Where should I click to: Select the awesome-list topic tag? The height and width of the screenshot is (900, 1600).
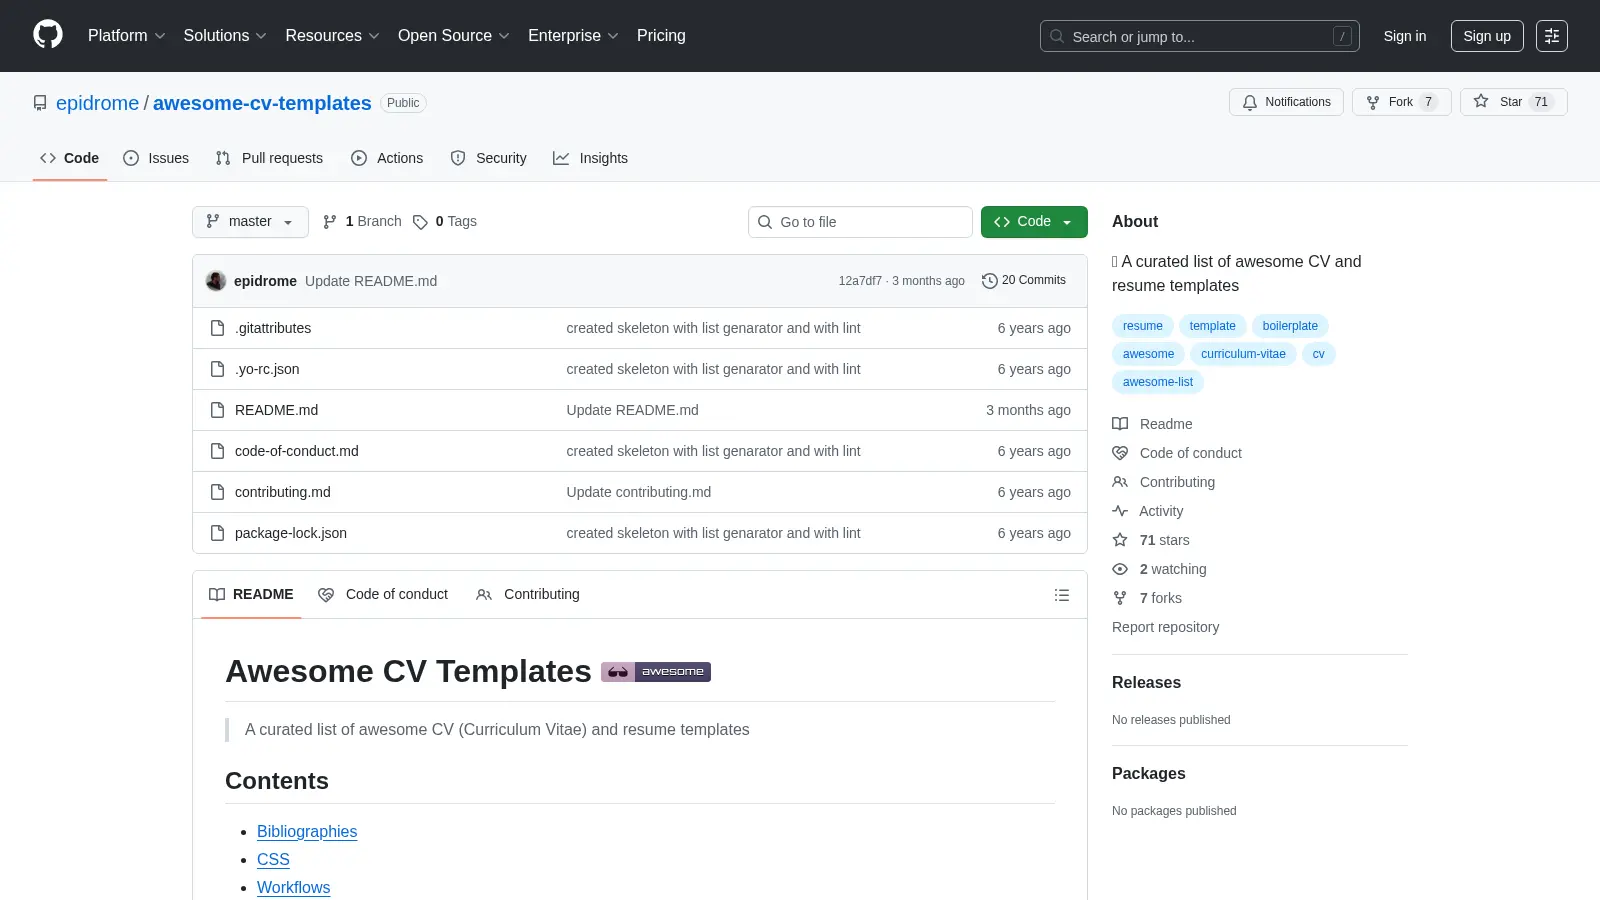1157,382
